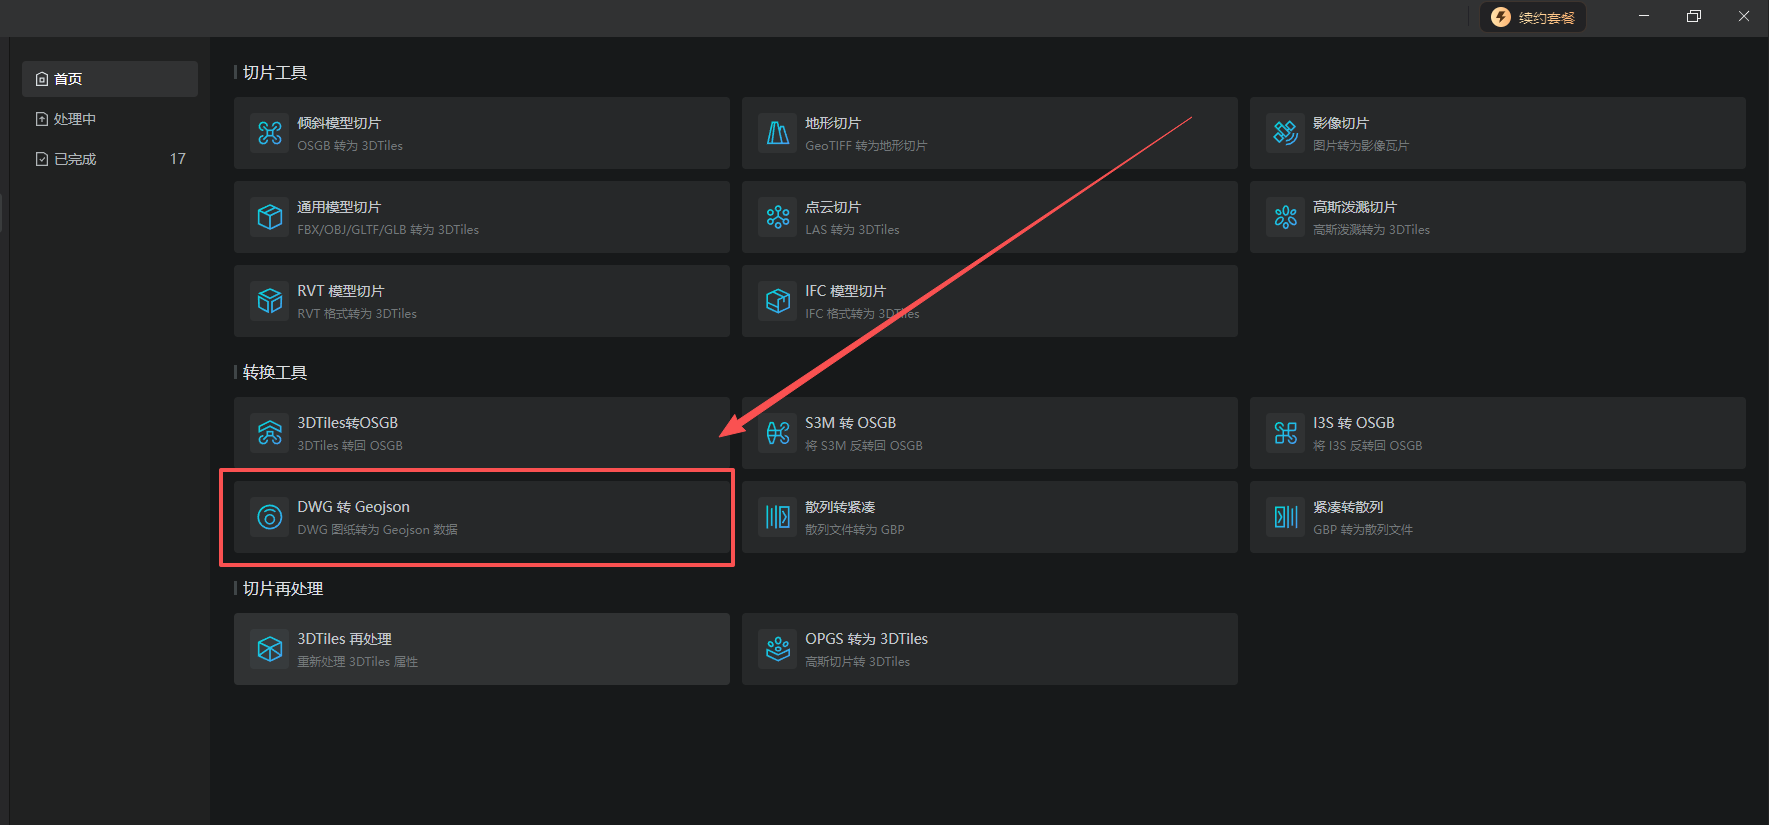Click the terrain slicing icon
1769x825 pixels.
pos(778,133)
